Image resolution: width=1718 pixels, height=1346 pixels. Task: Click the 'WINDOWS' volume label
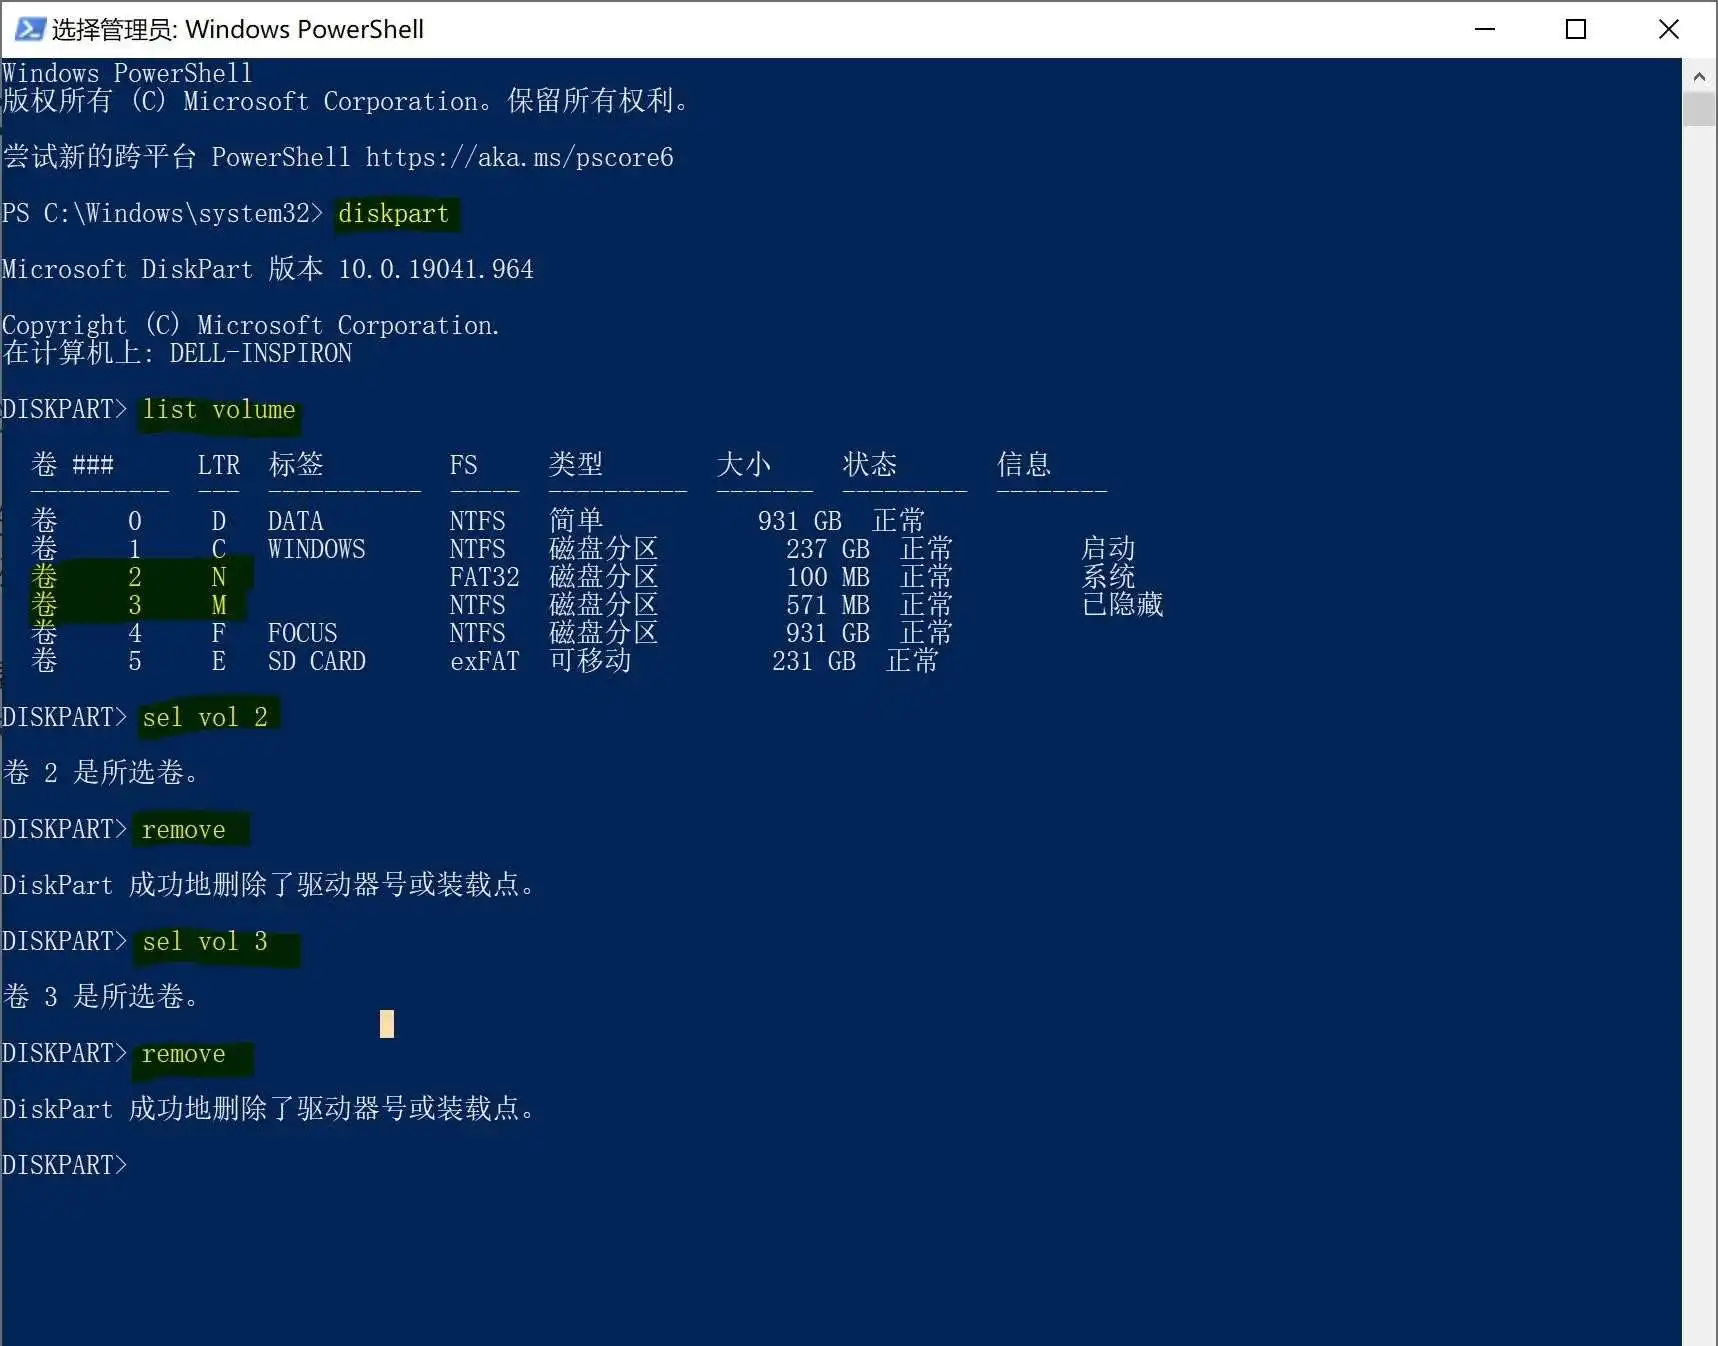pyautogui.click(x=317, y=549)
